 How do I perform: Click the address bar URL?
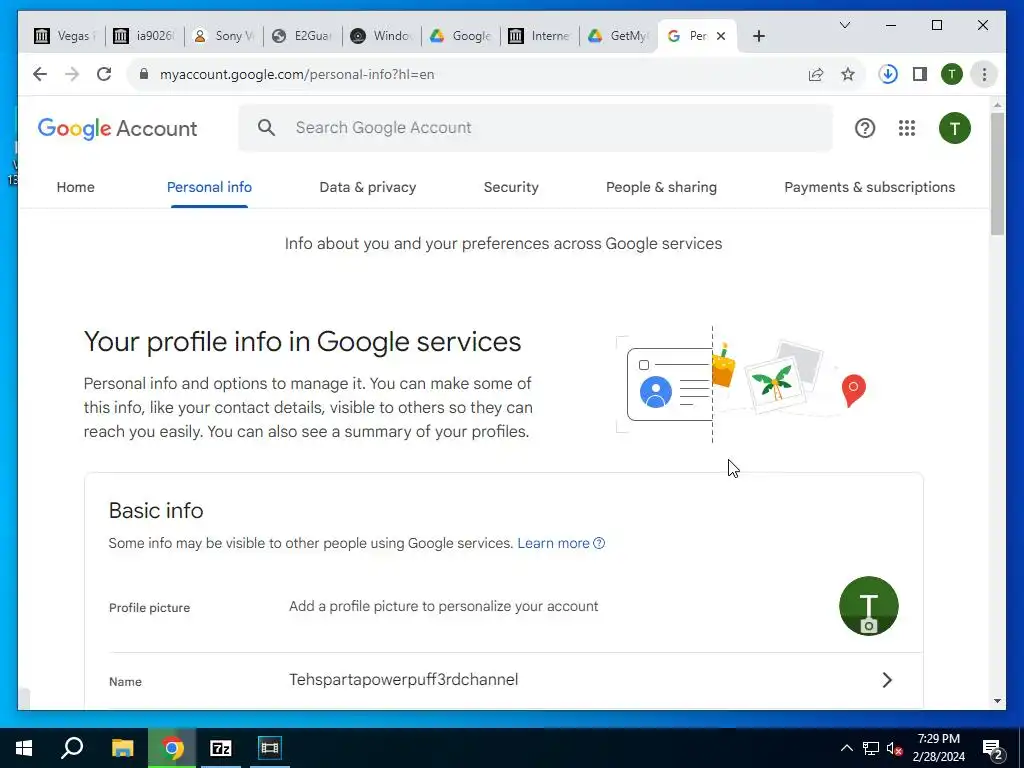click(x=297, y=74)
